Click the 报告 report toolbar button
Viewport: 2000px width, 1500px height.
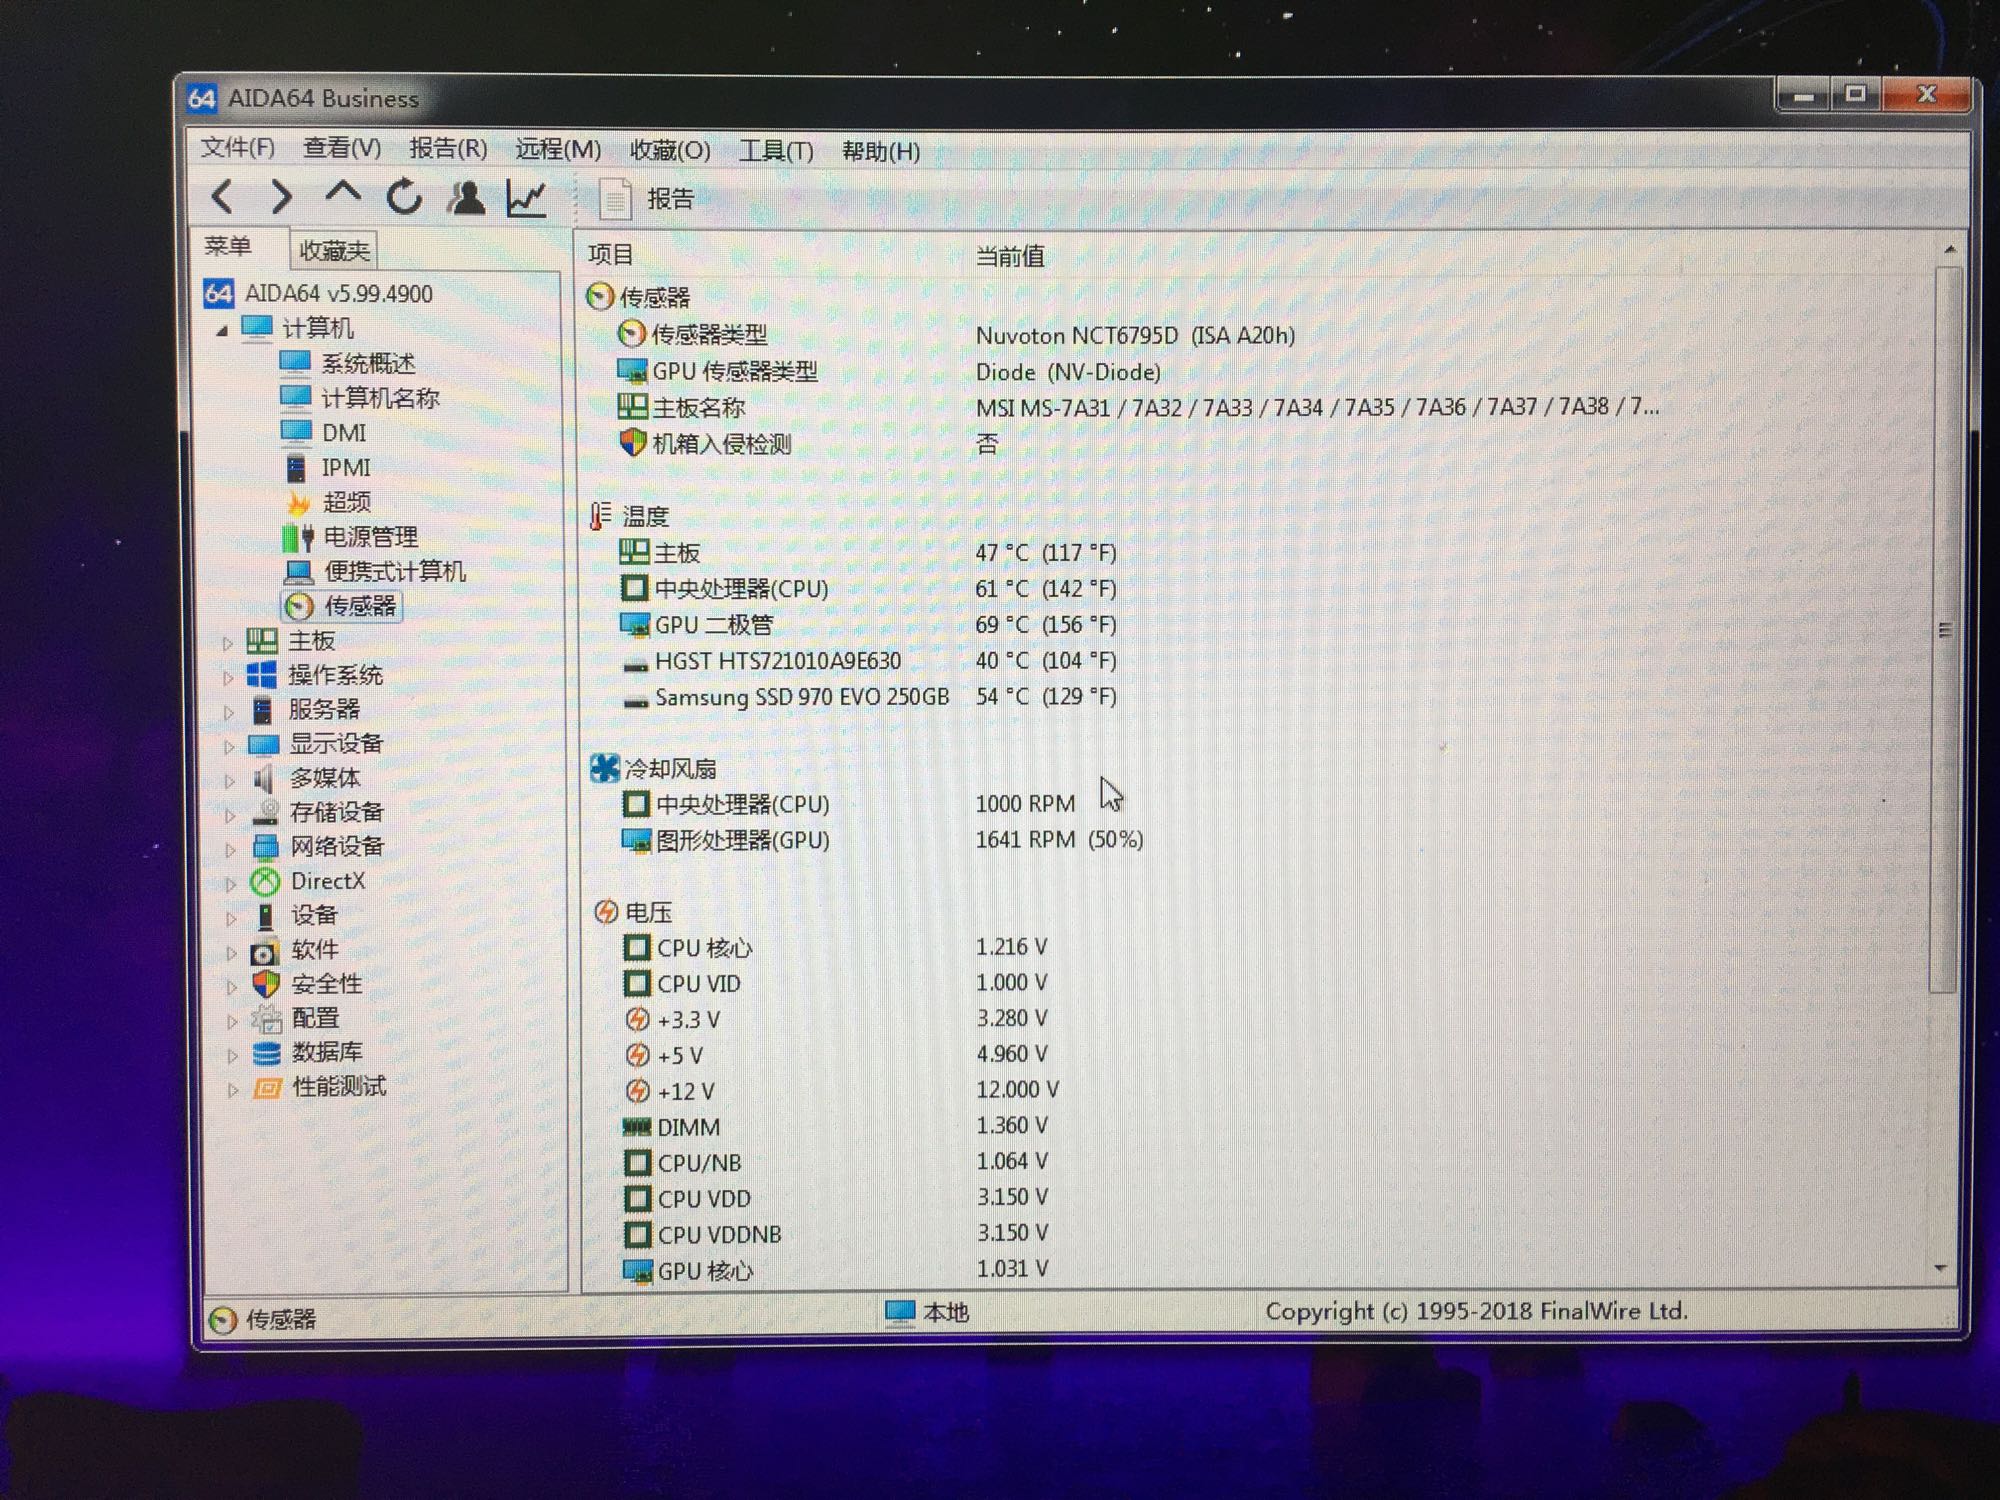pos(646,198)
